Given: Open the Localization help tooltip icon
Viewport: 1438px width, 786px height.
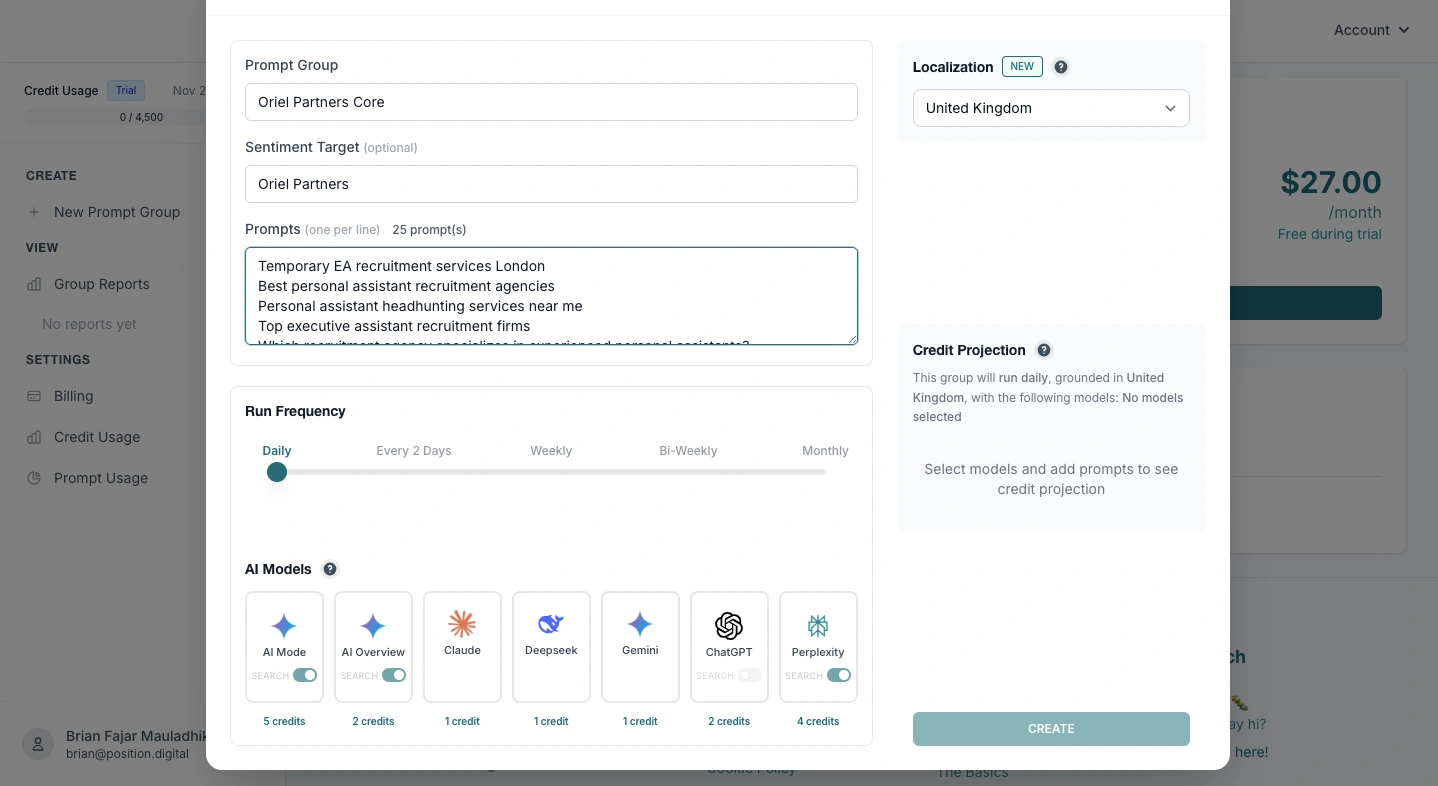Looking at the screenshot, I should coord(1061,67).
